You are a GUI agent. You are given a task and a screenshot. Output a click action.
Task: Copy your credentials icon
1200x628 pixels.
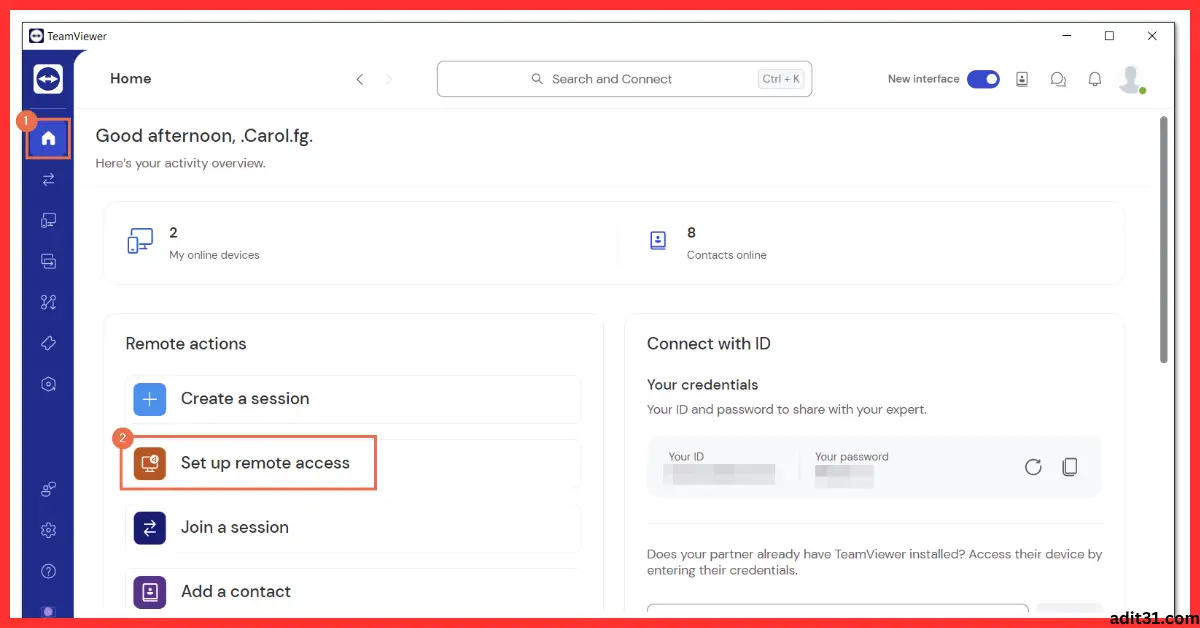tap(1070, 466)
